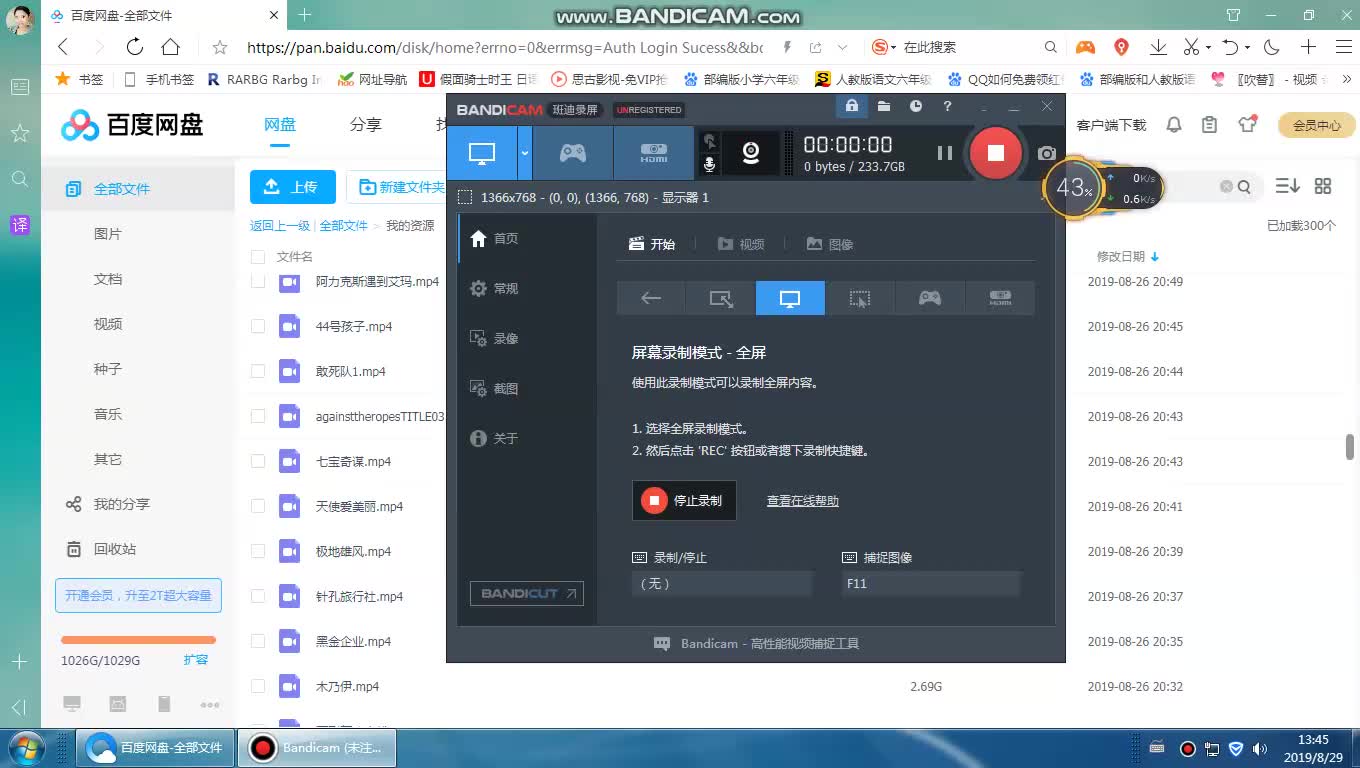Open the 查看在线帮助 link
The image size is (1360, 768).
point(802,501)
